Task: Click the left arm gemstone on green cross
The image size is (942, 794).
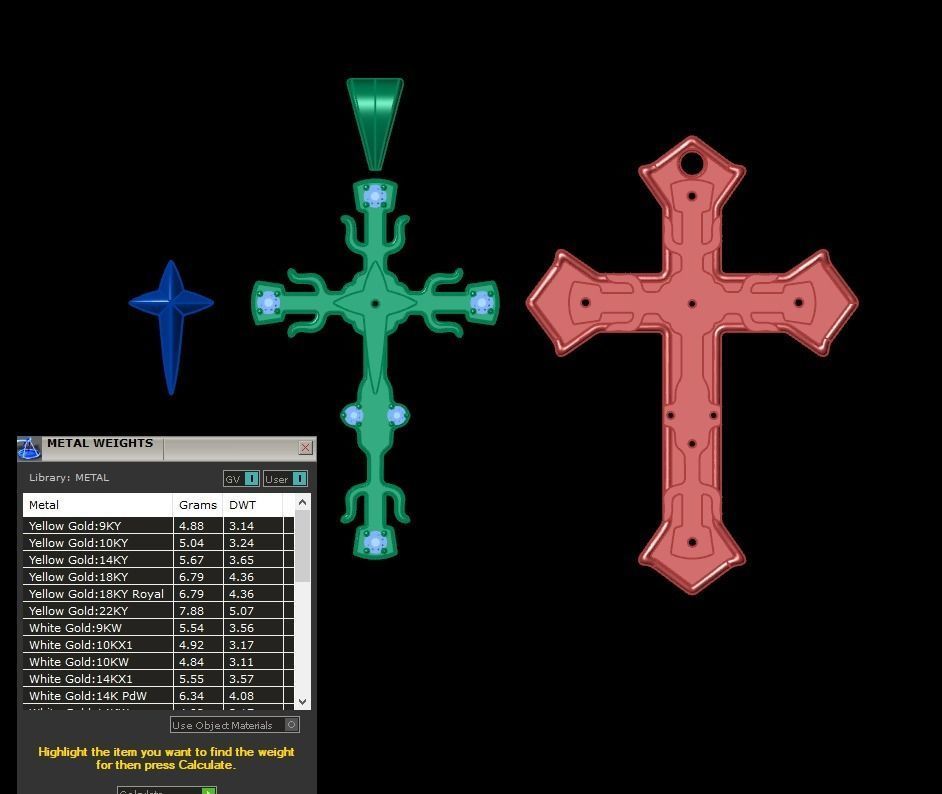Action: (x=268, y=302)
